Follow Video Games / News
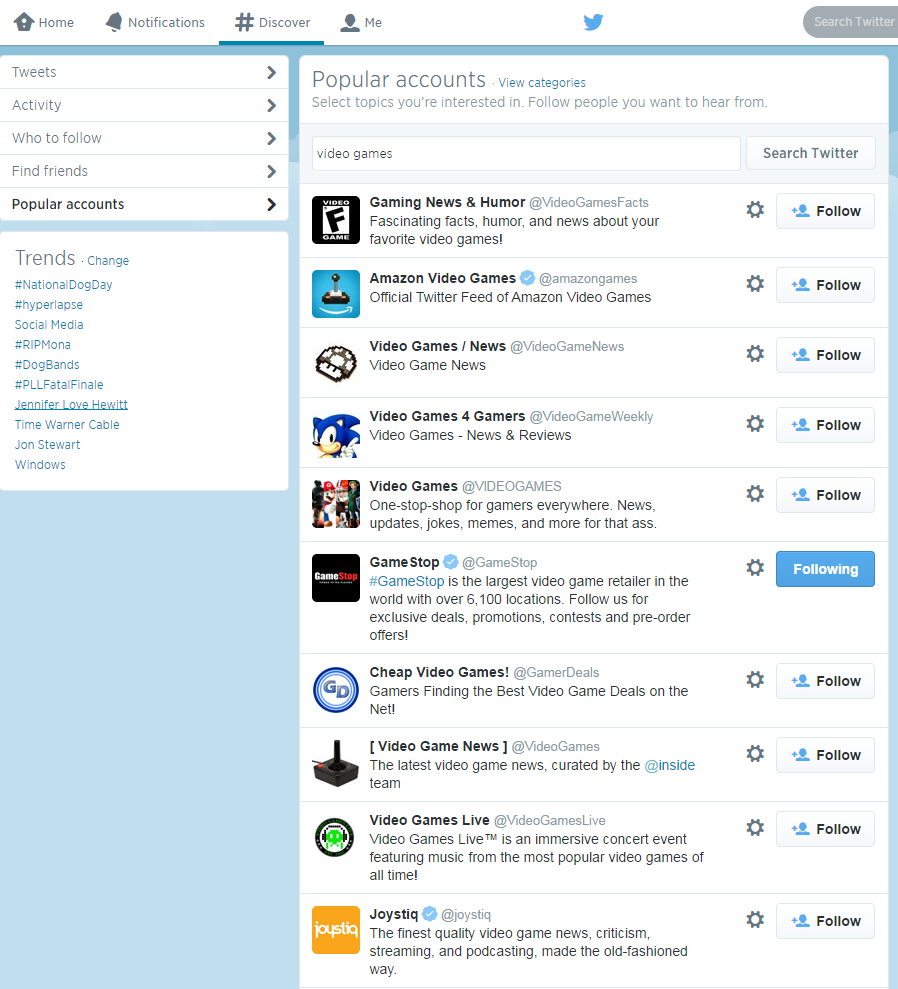The width and height of the screenshot is (898, 989). [825, 354]
